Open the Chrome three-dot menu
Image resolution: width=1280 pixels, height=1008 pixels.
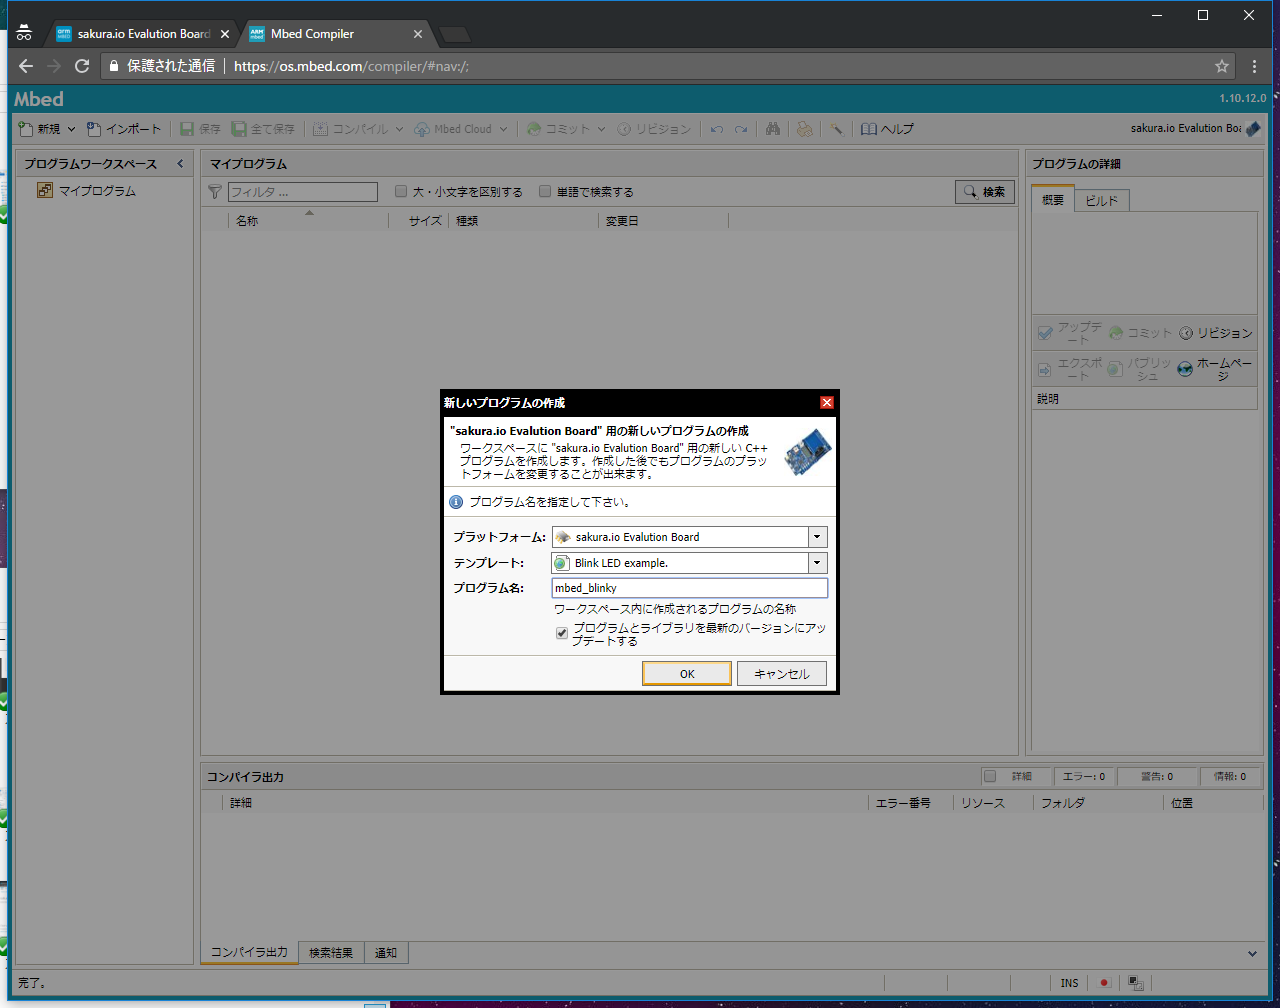[1255, 66]
